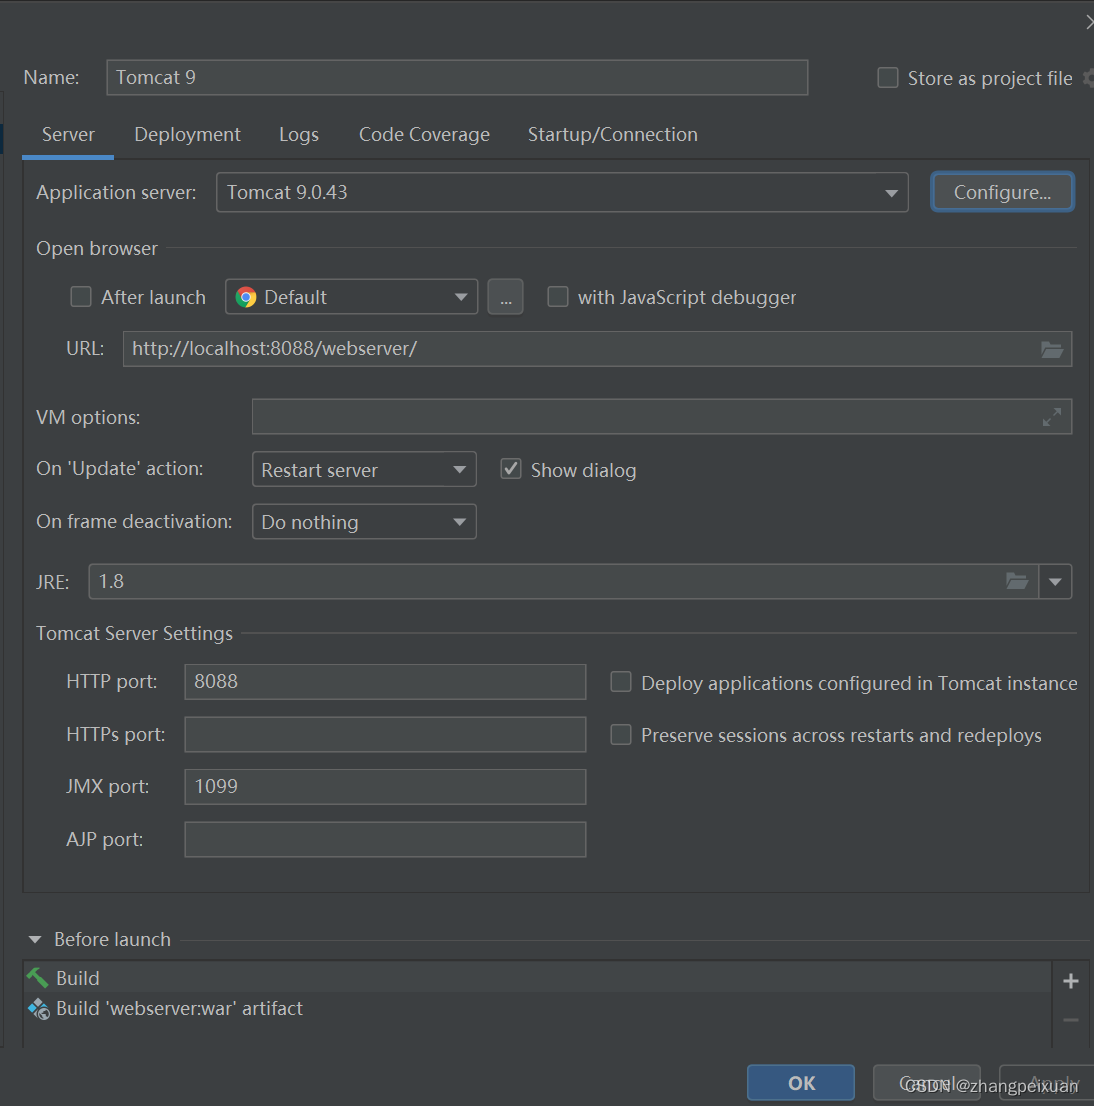Click the folder icon in URL field

point(1052,349)
